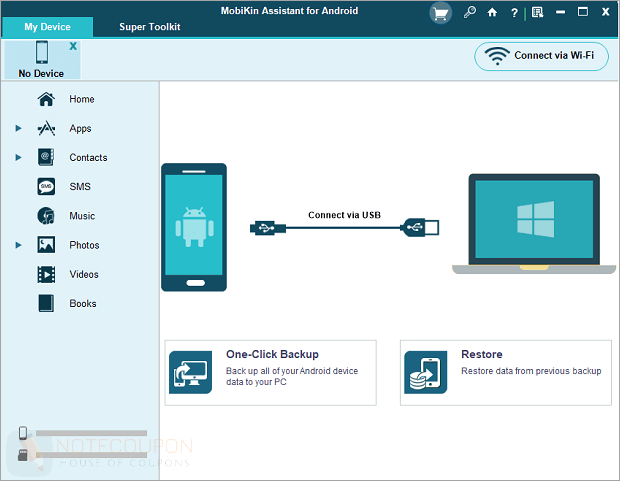Viewport: 620px width, 481px height.
Task: Open Restore title link
Action: pyautogui.click(x=482, y=354)
